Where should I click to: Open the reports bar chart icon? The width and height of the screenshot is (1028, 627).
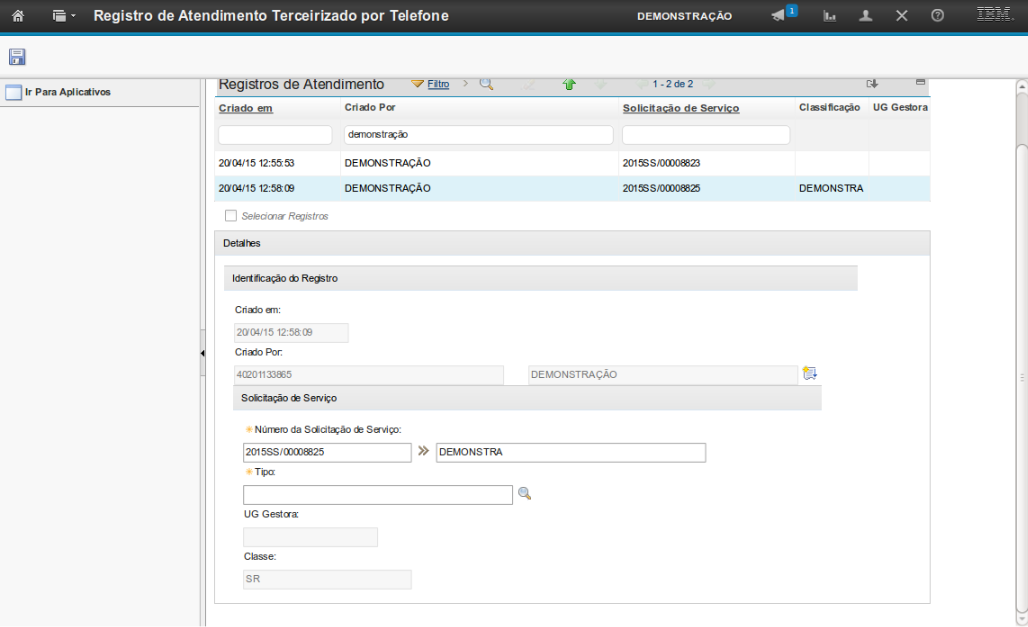pyautogui.click(x=829, y=16)
